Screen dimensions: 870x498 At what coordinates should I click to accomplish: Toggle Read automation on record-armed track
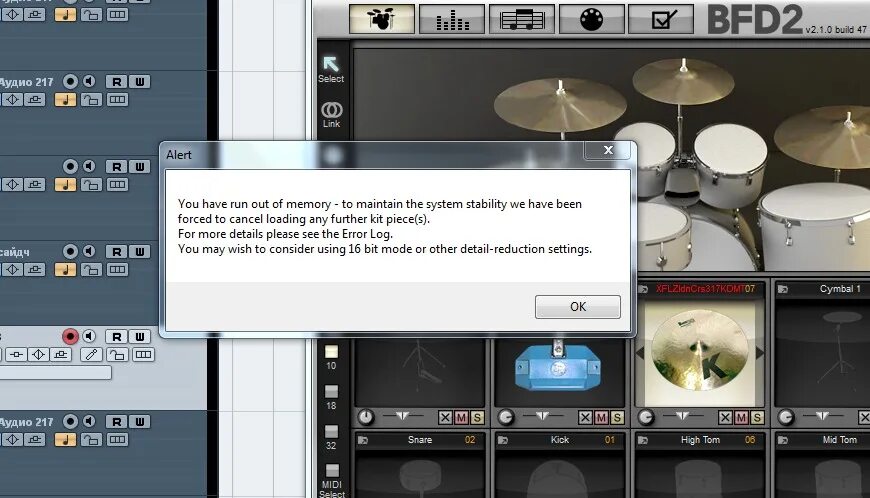(117, 337)
